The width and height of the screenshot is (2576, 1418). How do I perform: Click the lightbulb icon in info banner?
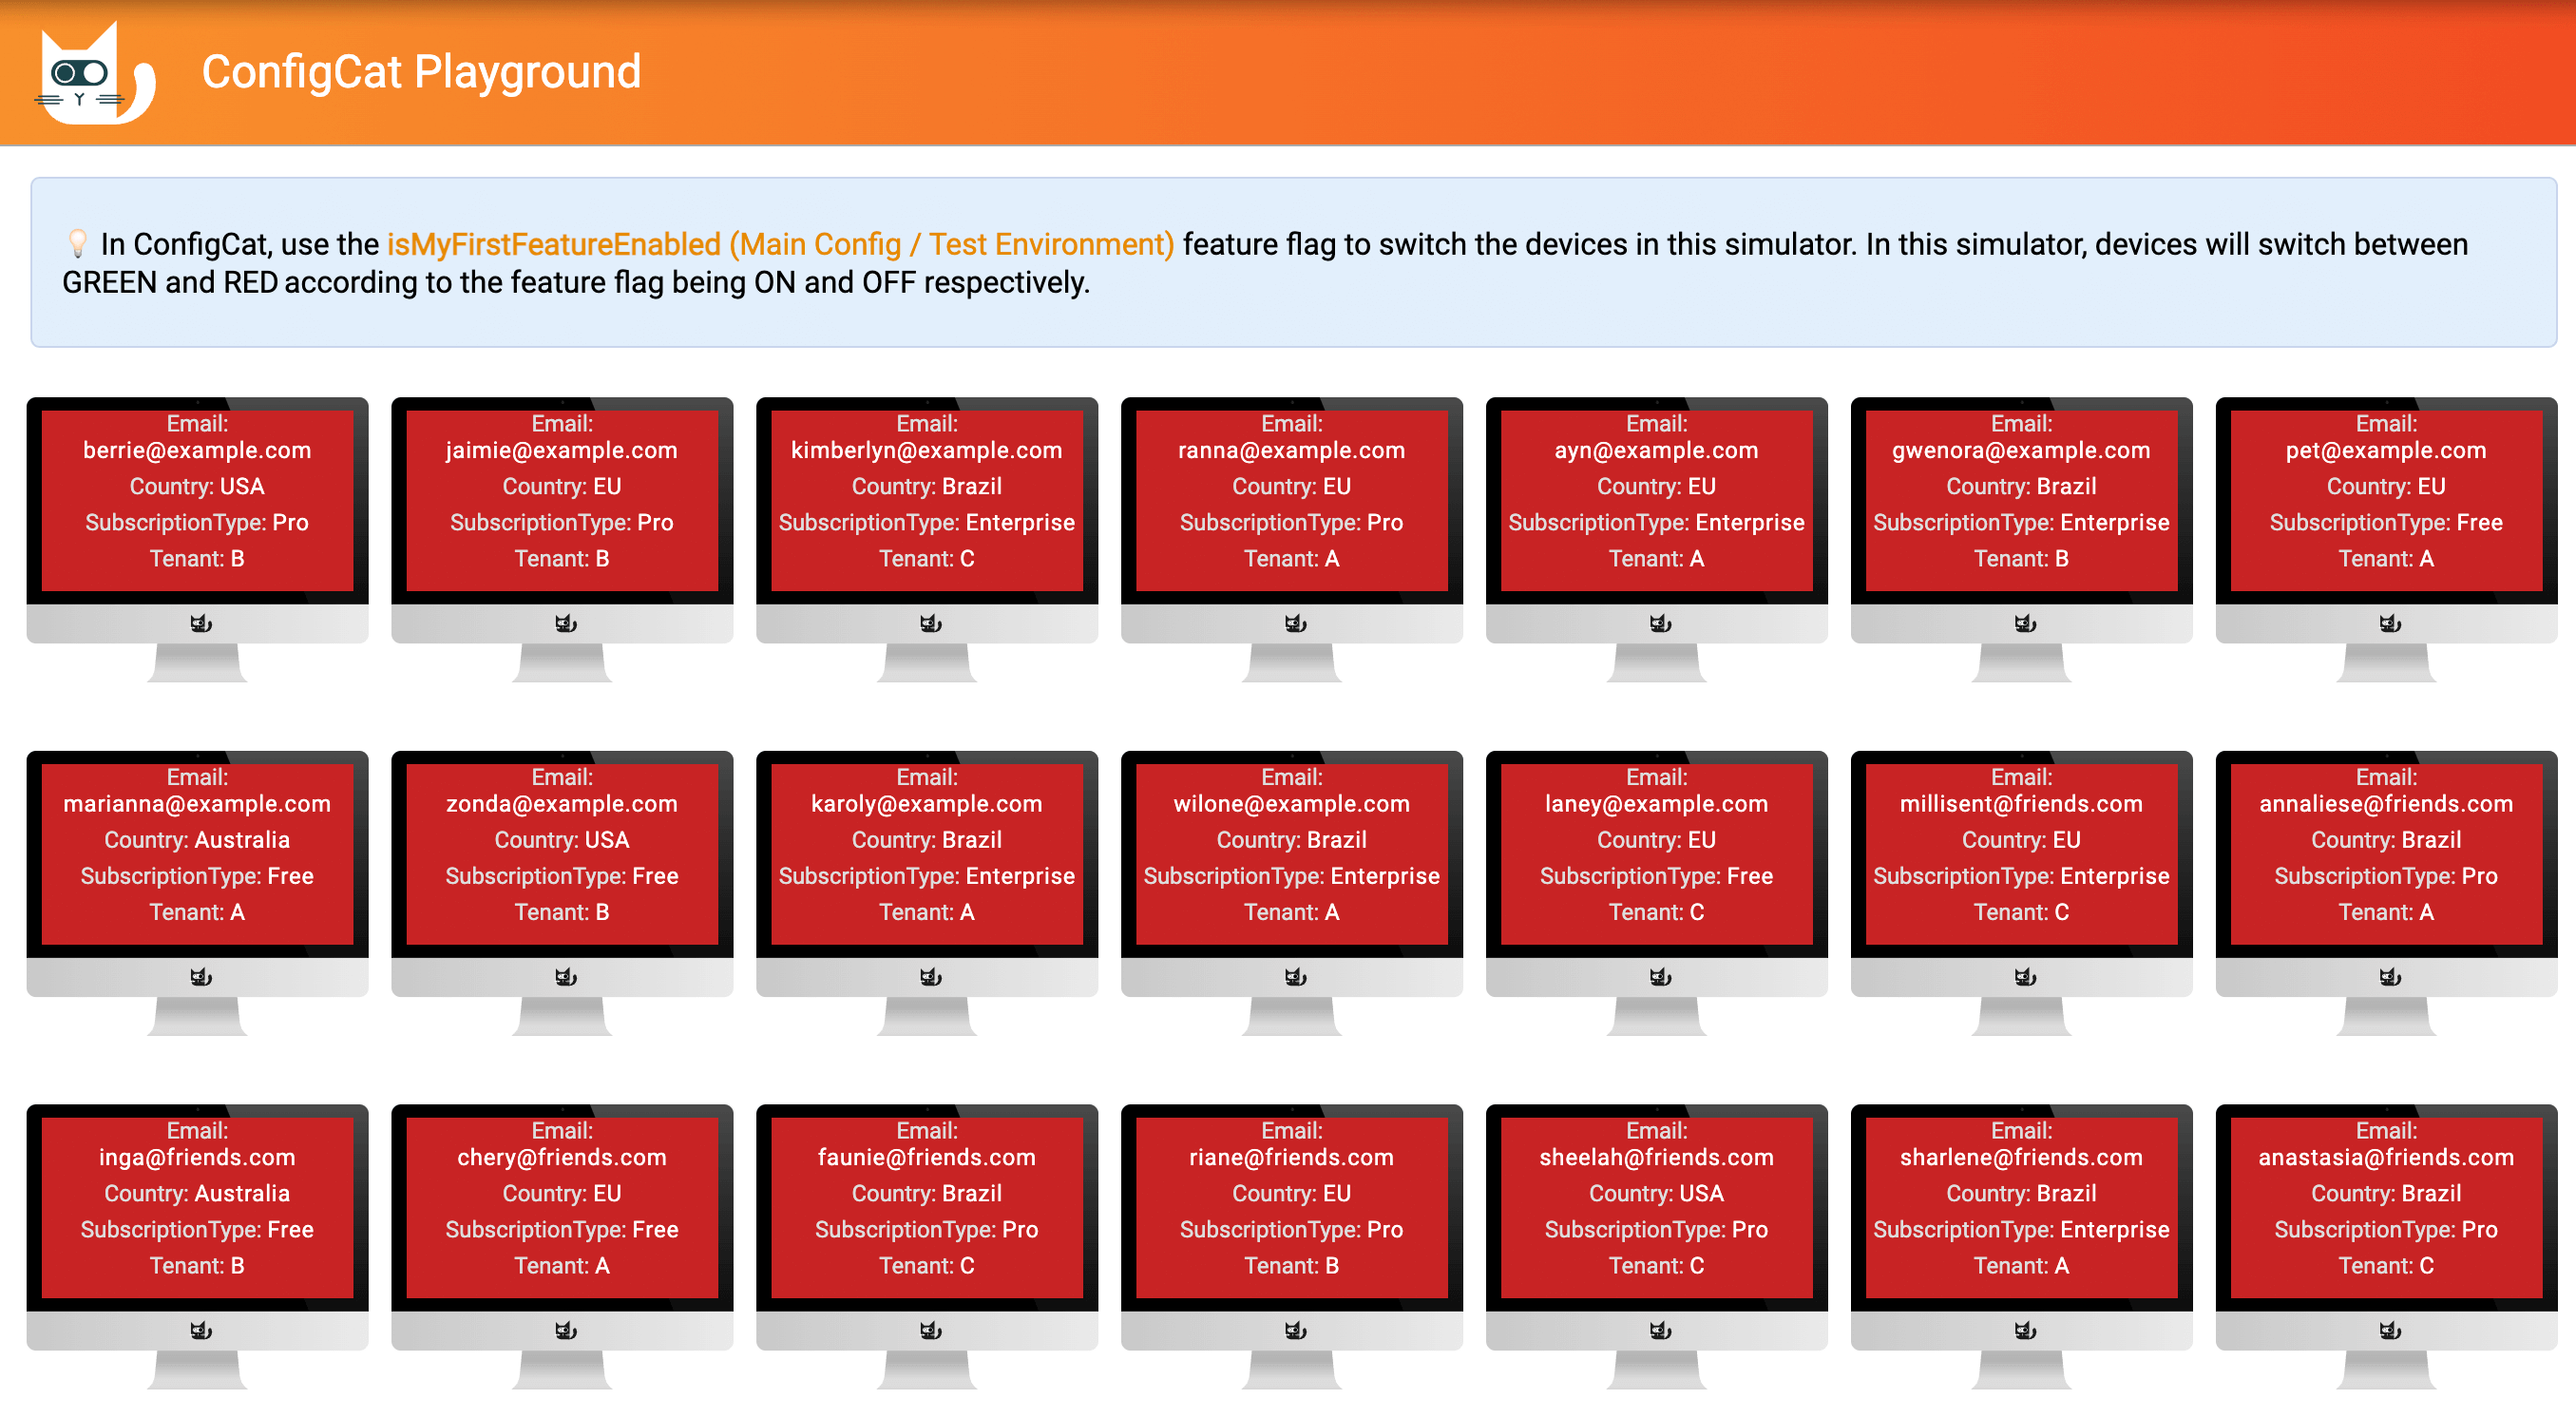click(77, 244)
